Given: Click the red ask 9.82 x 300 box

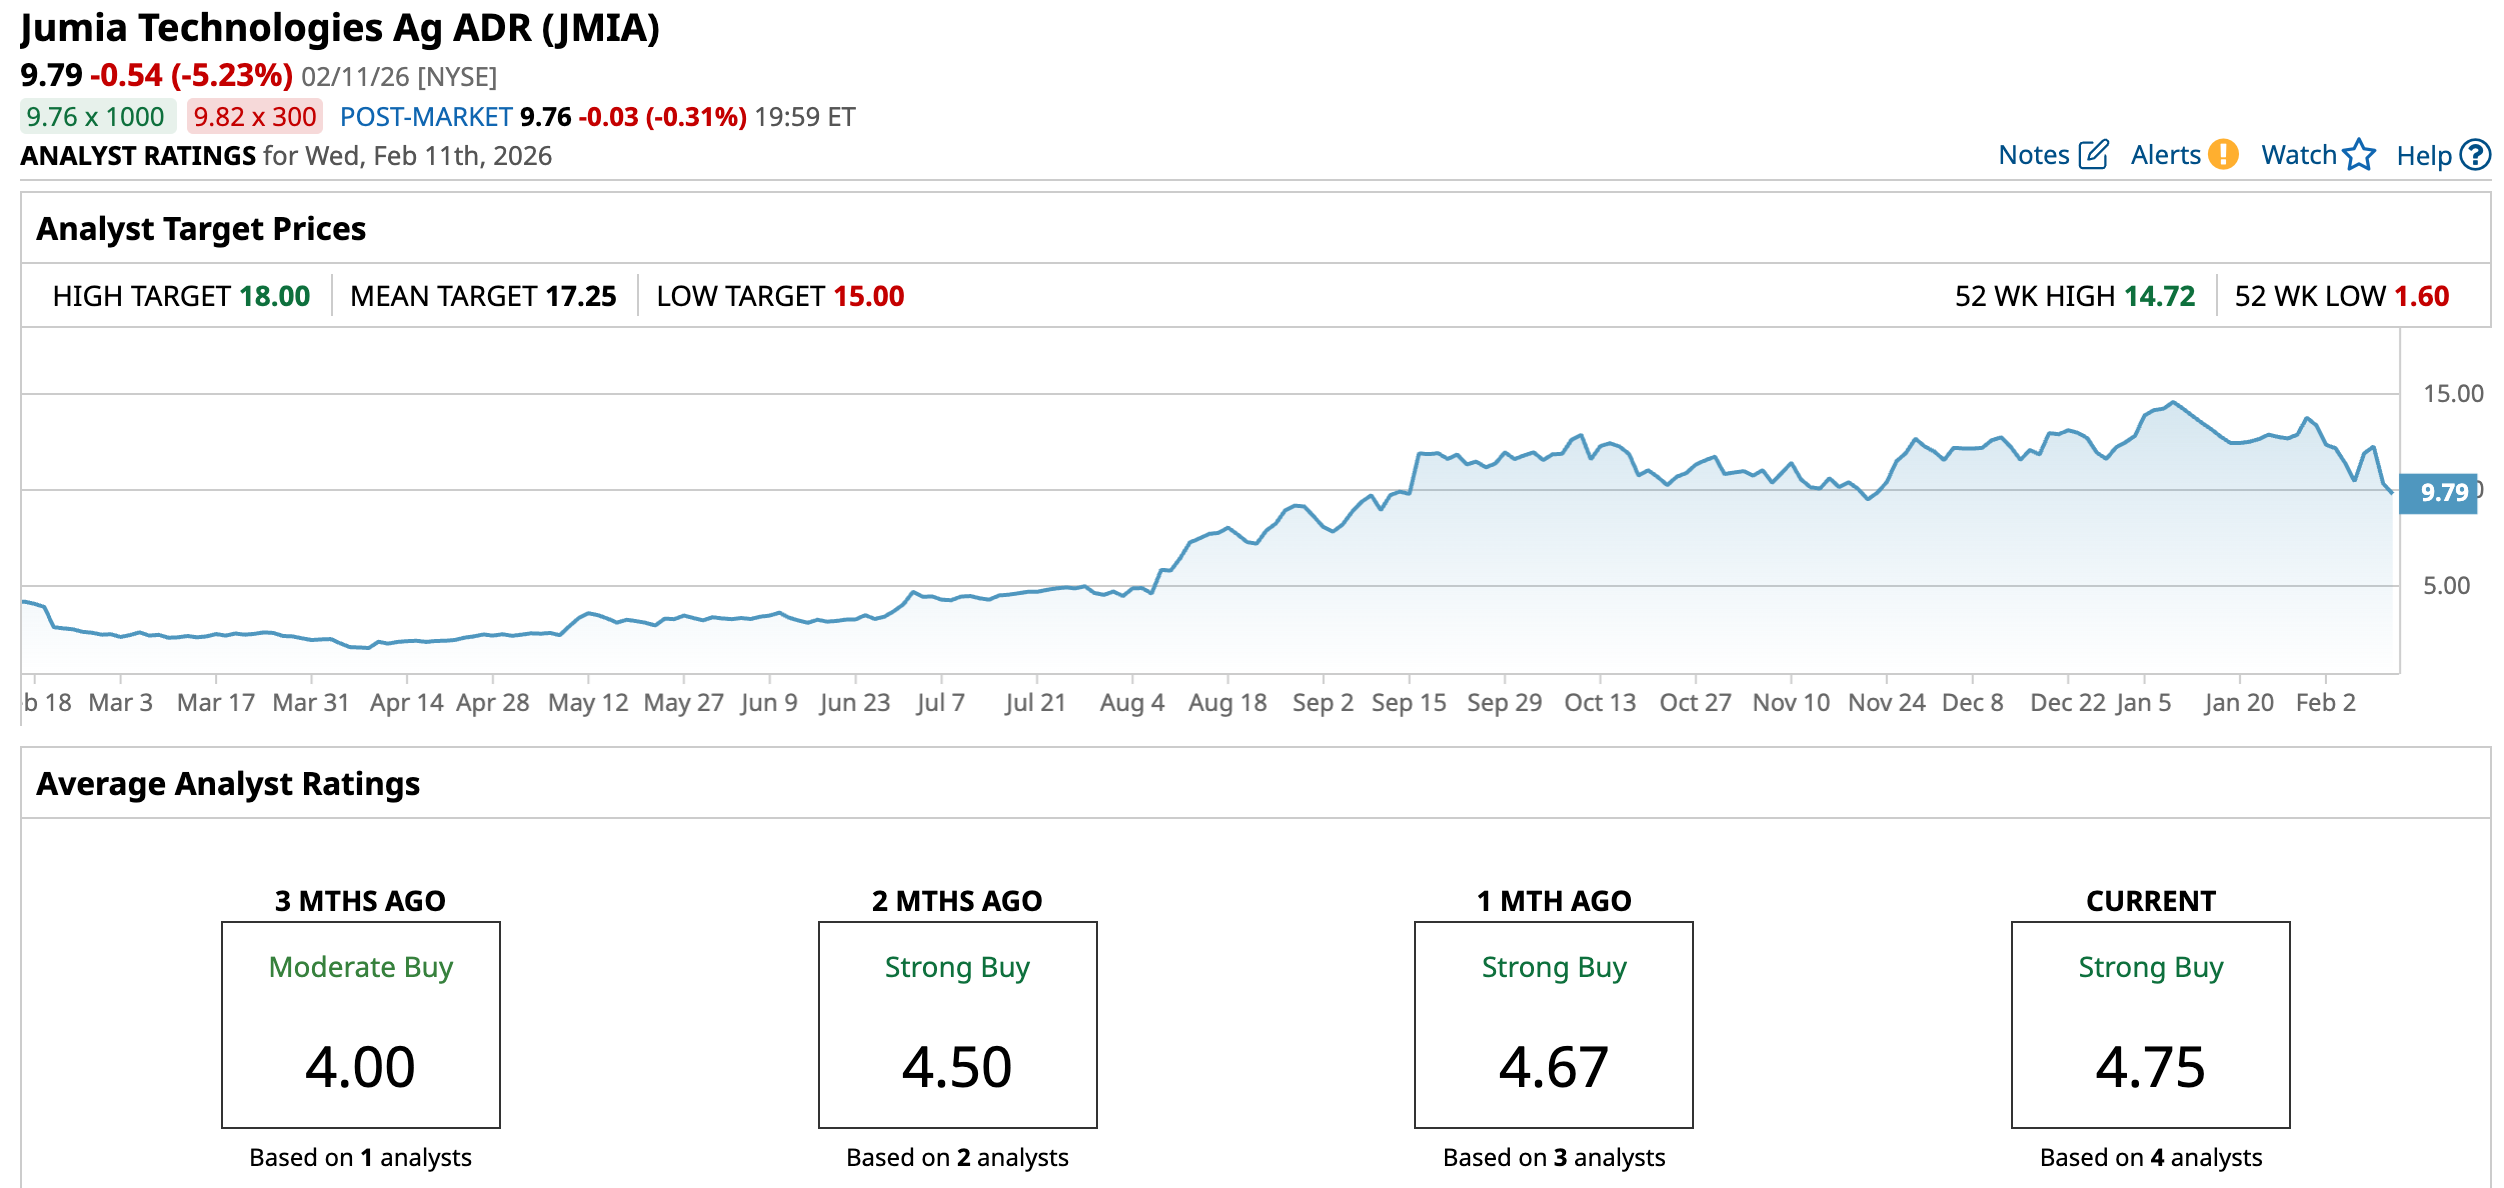Looking at the screenshot, I should (x=254, y=117).
